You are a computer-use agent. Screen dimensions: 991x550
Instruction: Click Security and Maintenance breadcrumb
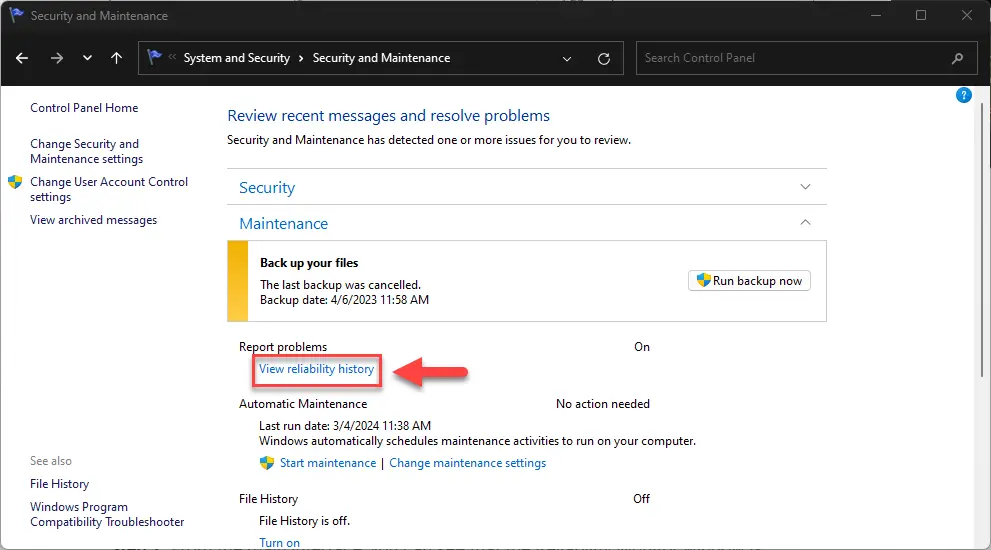(x=381, y=58)
